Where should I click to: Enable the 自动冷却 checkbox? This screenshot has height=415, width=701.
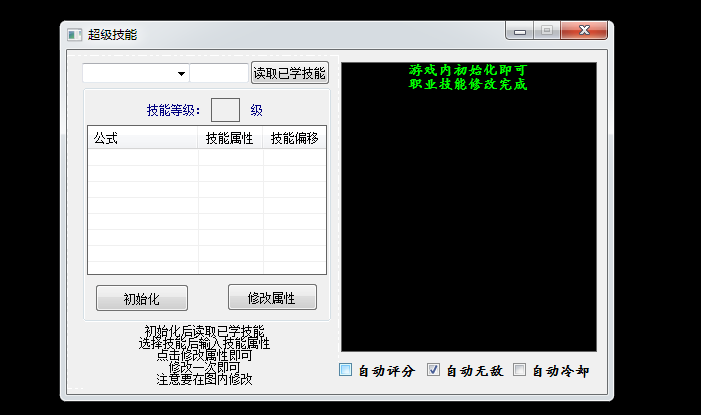coord(519,369)
